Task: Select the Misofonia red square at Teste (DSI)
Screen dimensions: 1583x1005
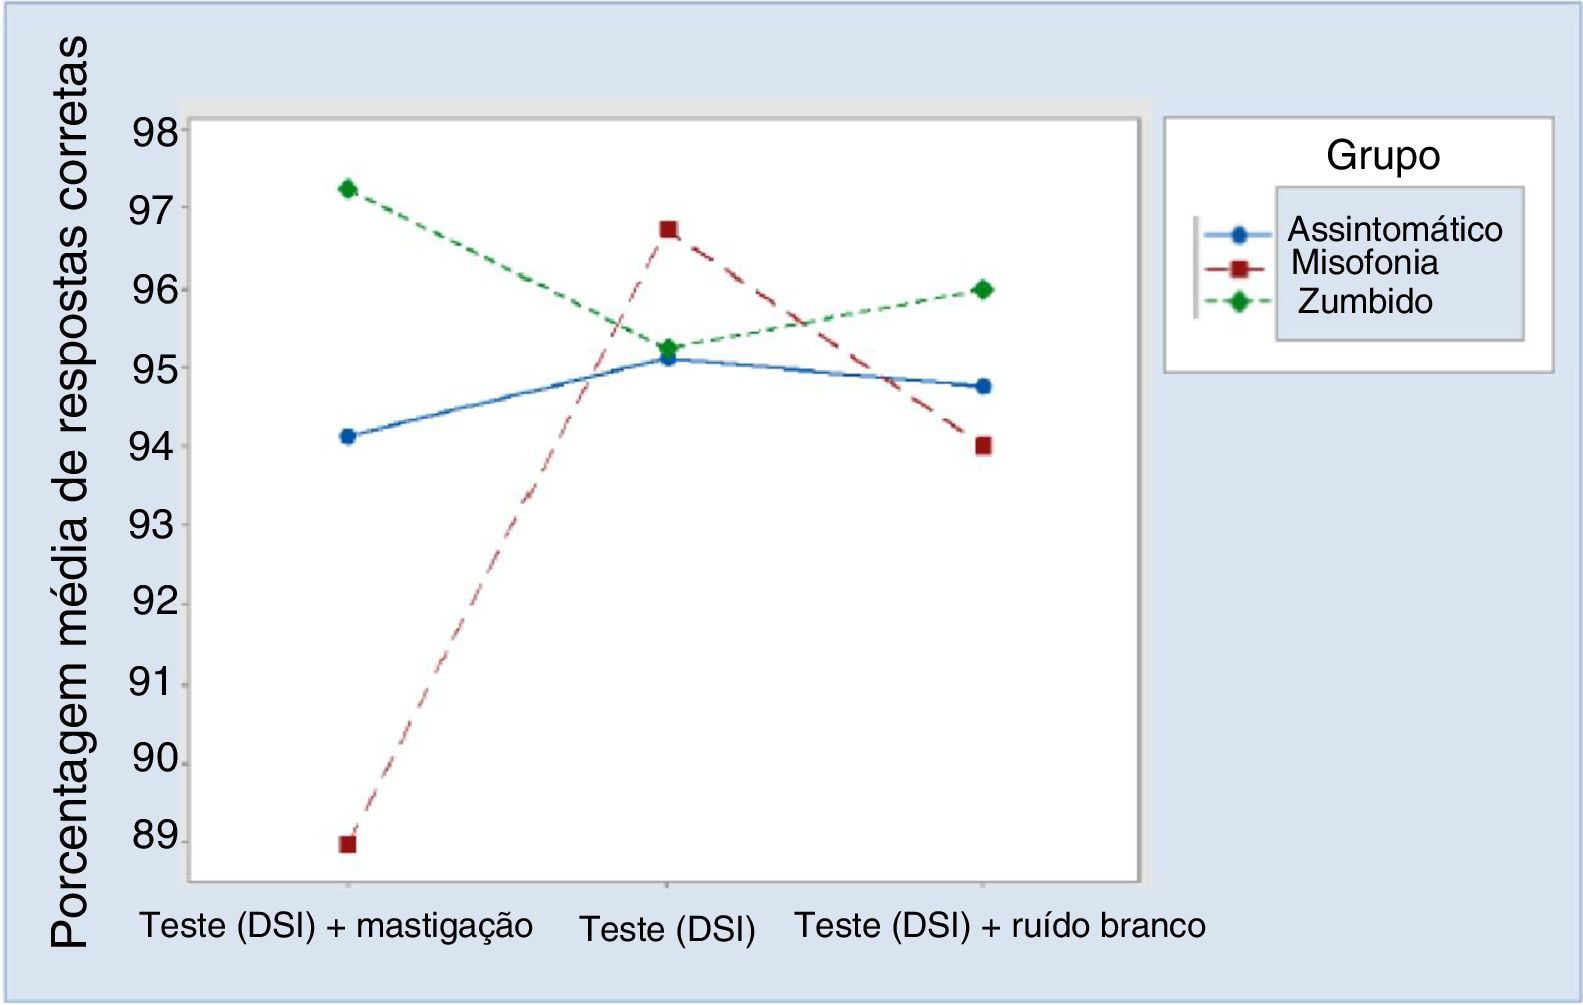Action: [x=669, y=230]
